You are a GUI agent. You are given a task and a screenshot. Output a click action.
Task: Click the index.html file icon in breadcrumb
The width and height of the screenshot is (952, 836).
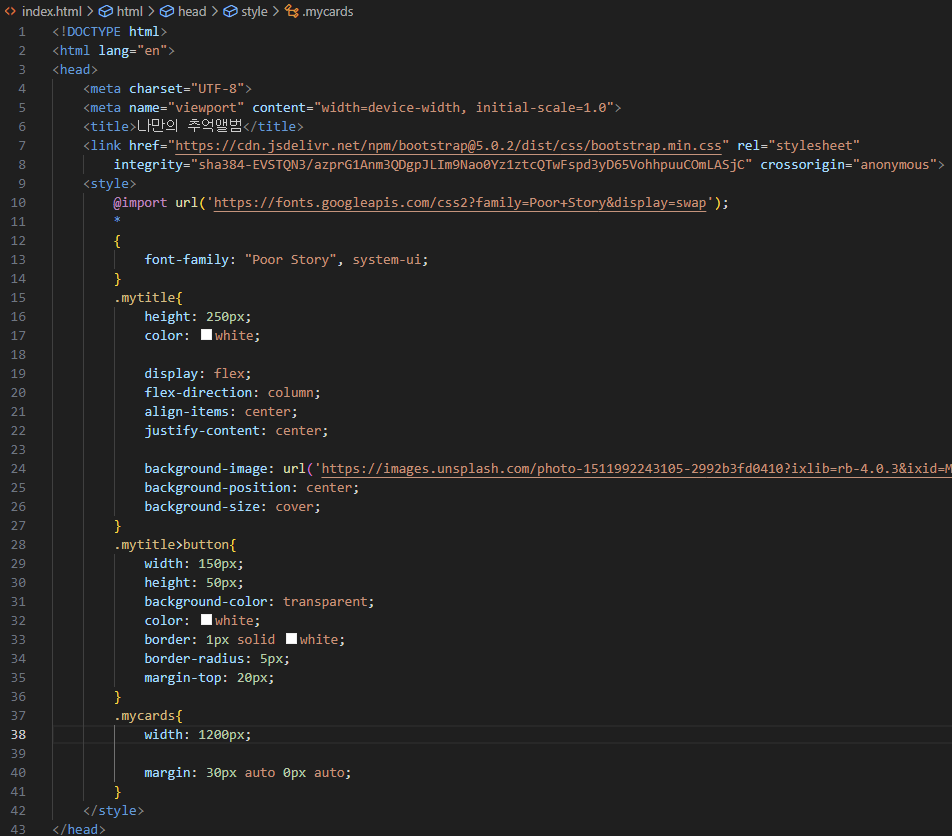pyautogui.click(x=10, y=12)
